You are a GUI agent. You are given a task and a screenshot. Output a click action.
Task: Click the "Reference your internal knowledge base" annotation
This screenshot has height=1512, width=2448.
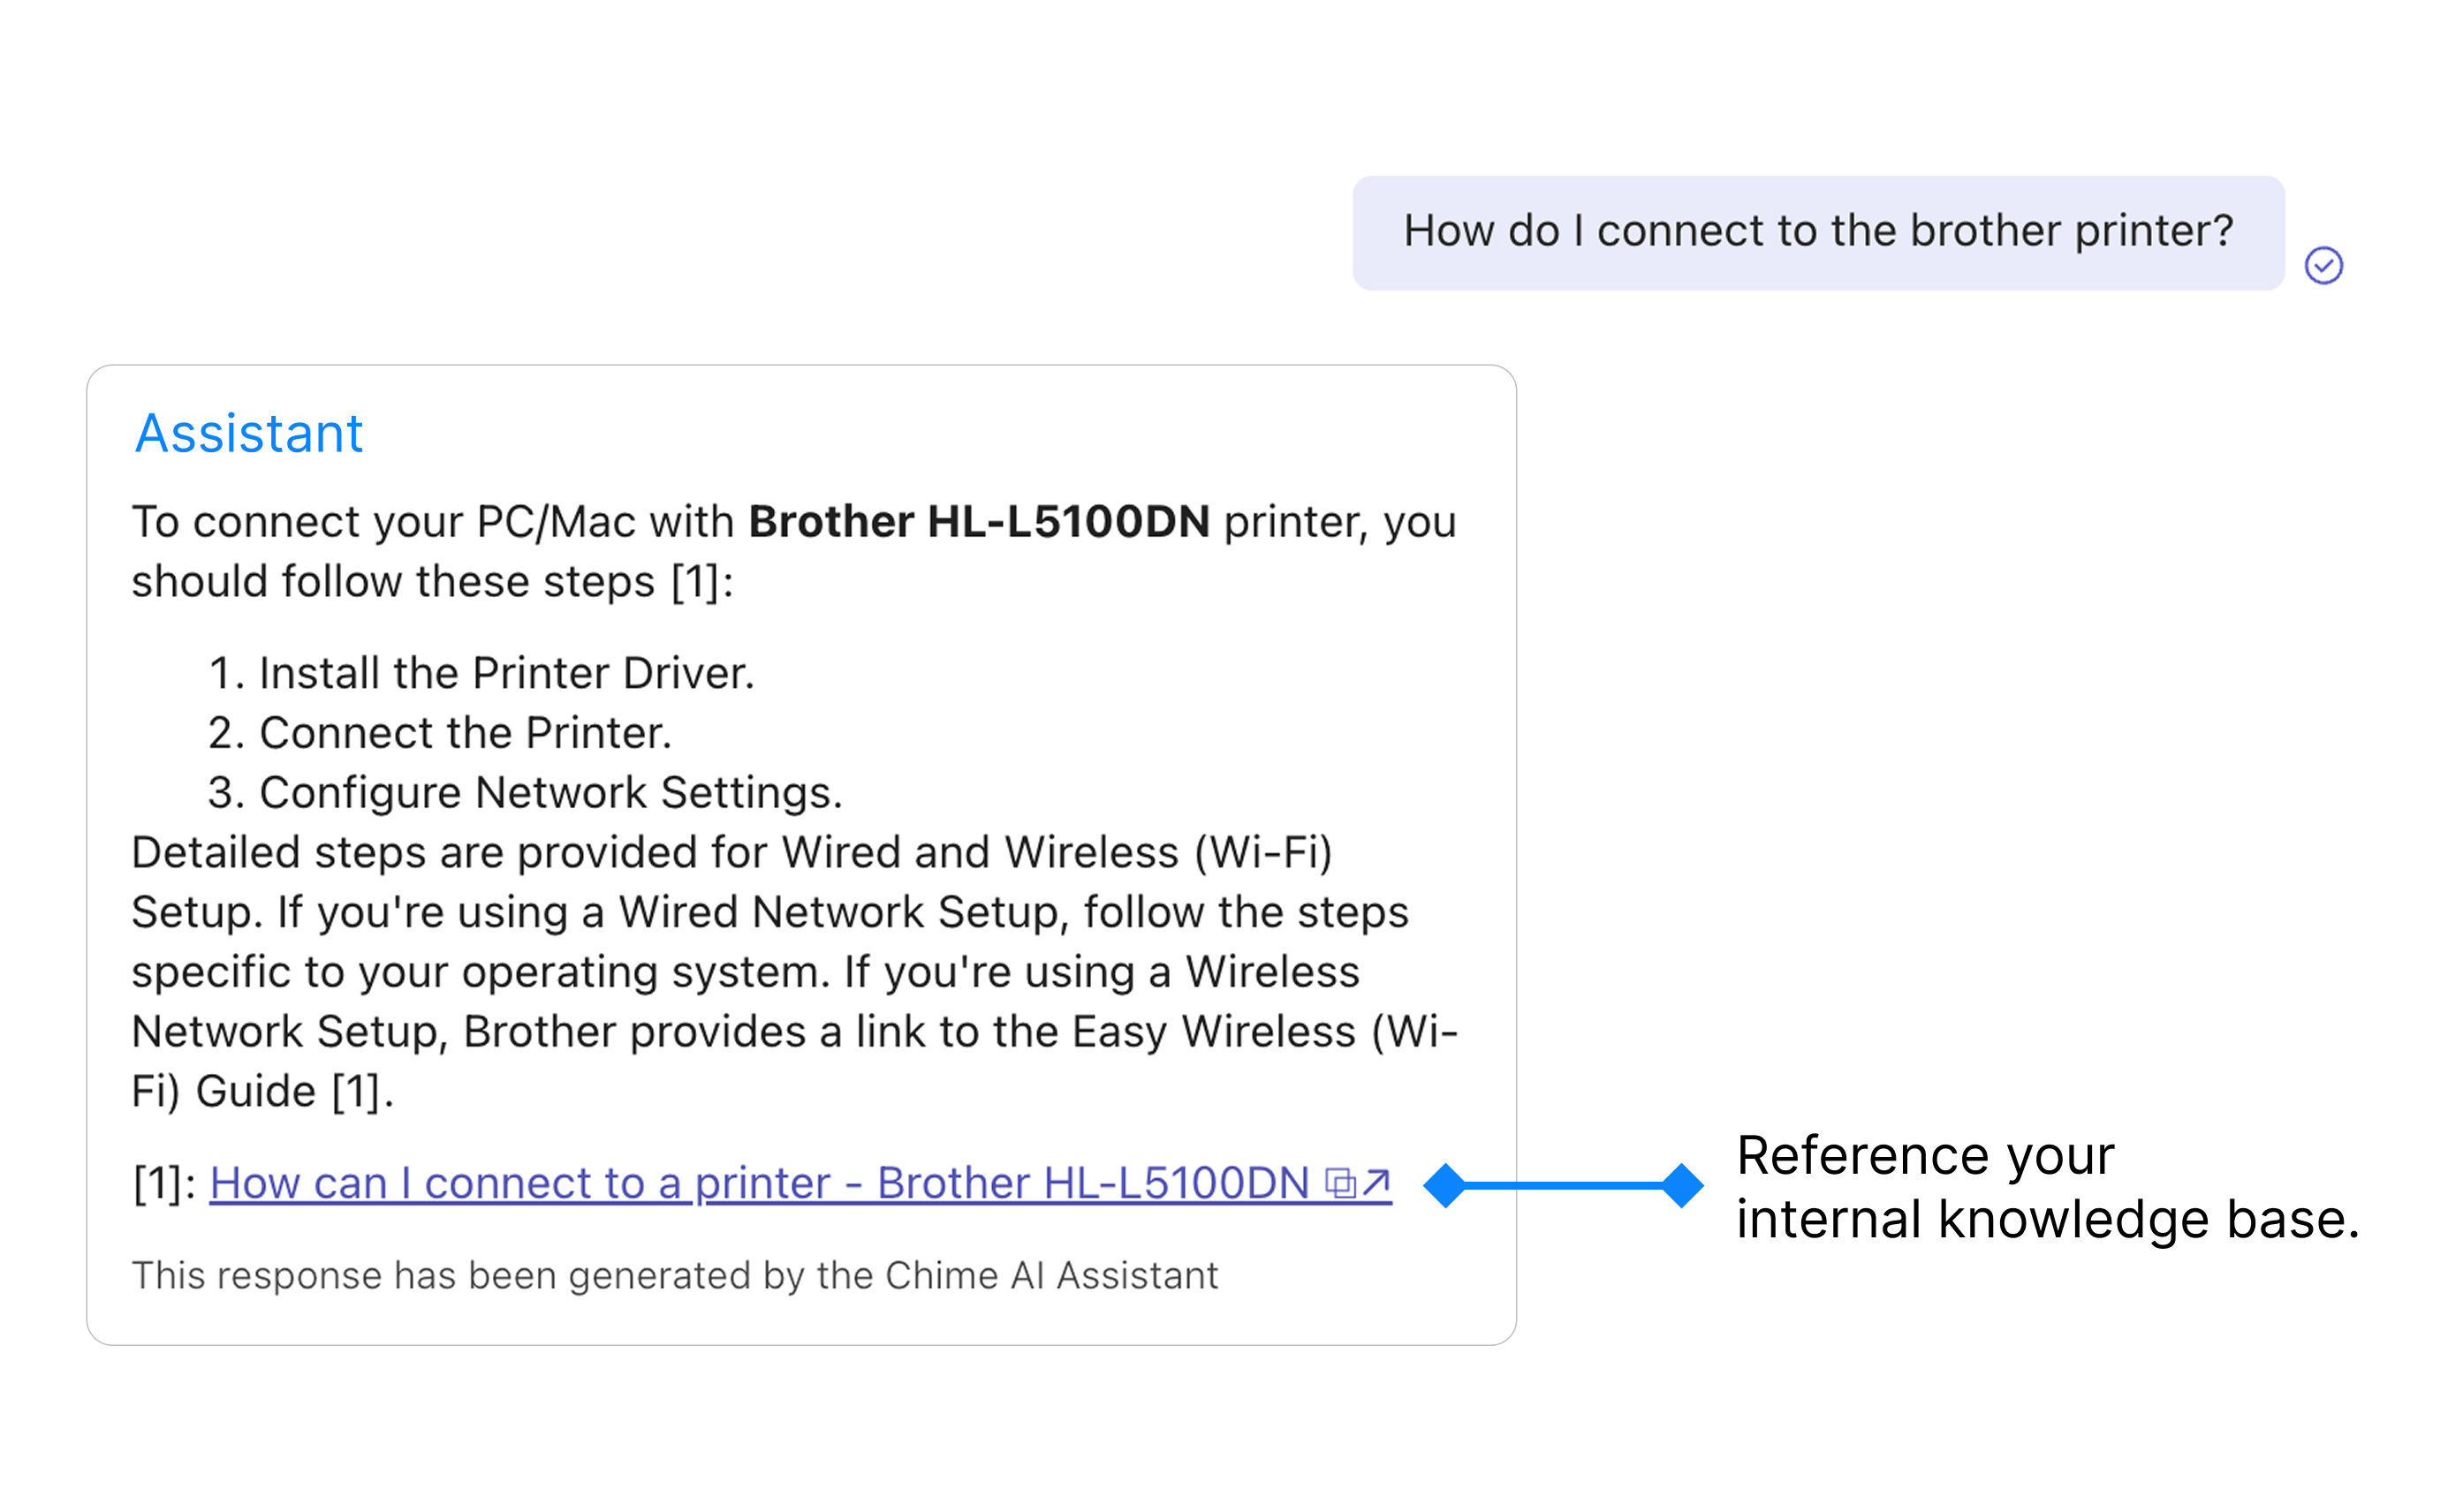2046,1187
